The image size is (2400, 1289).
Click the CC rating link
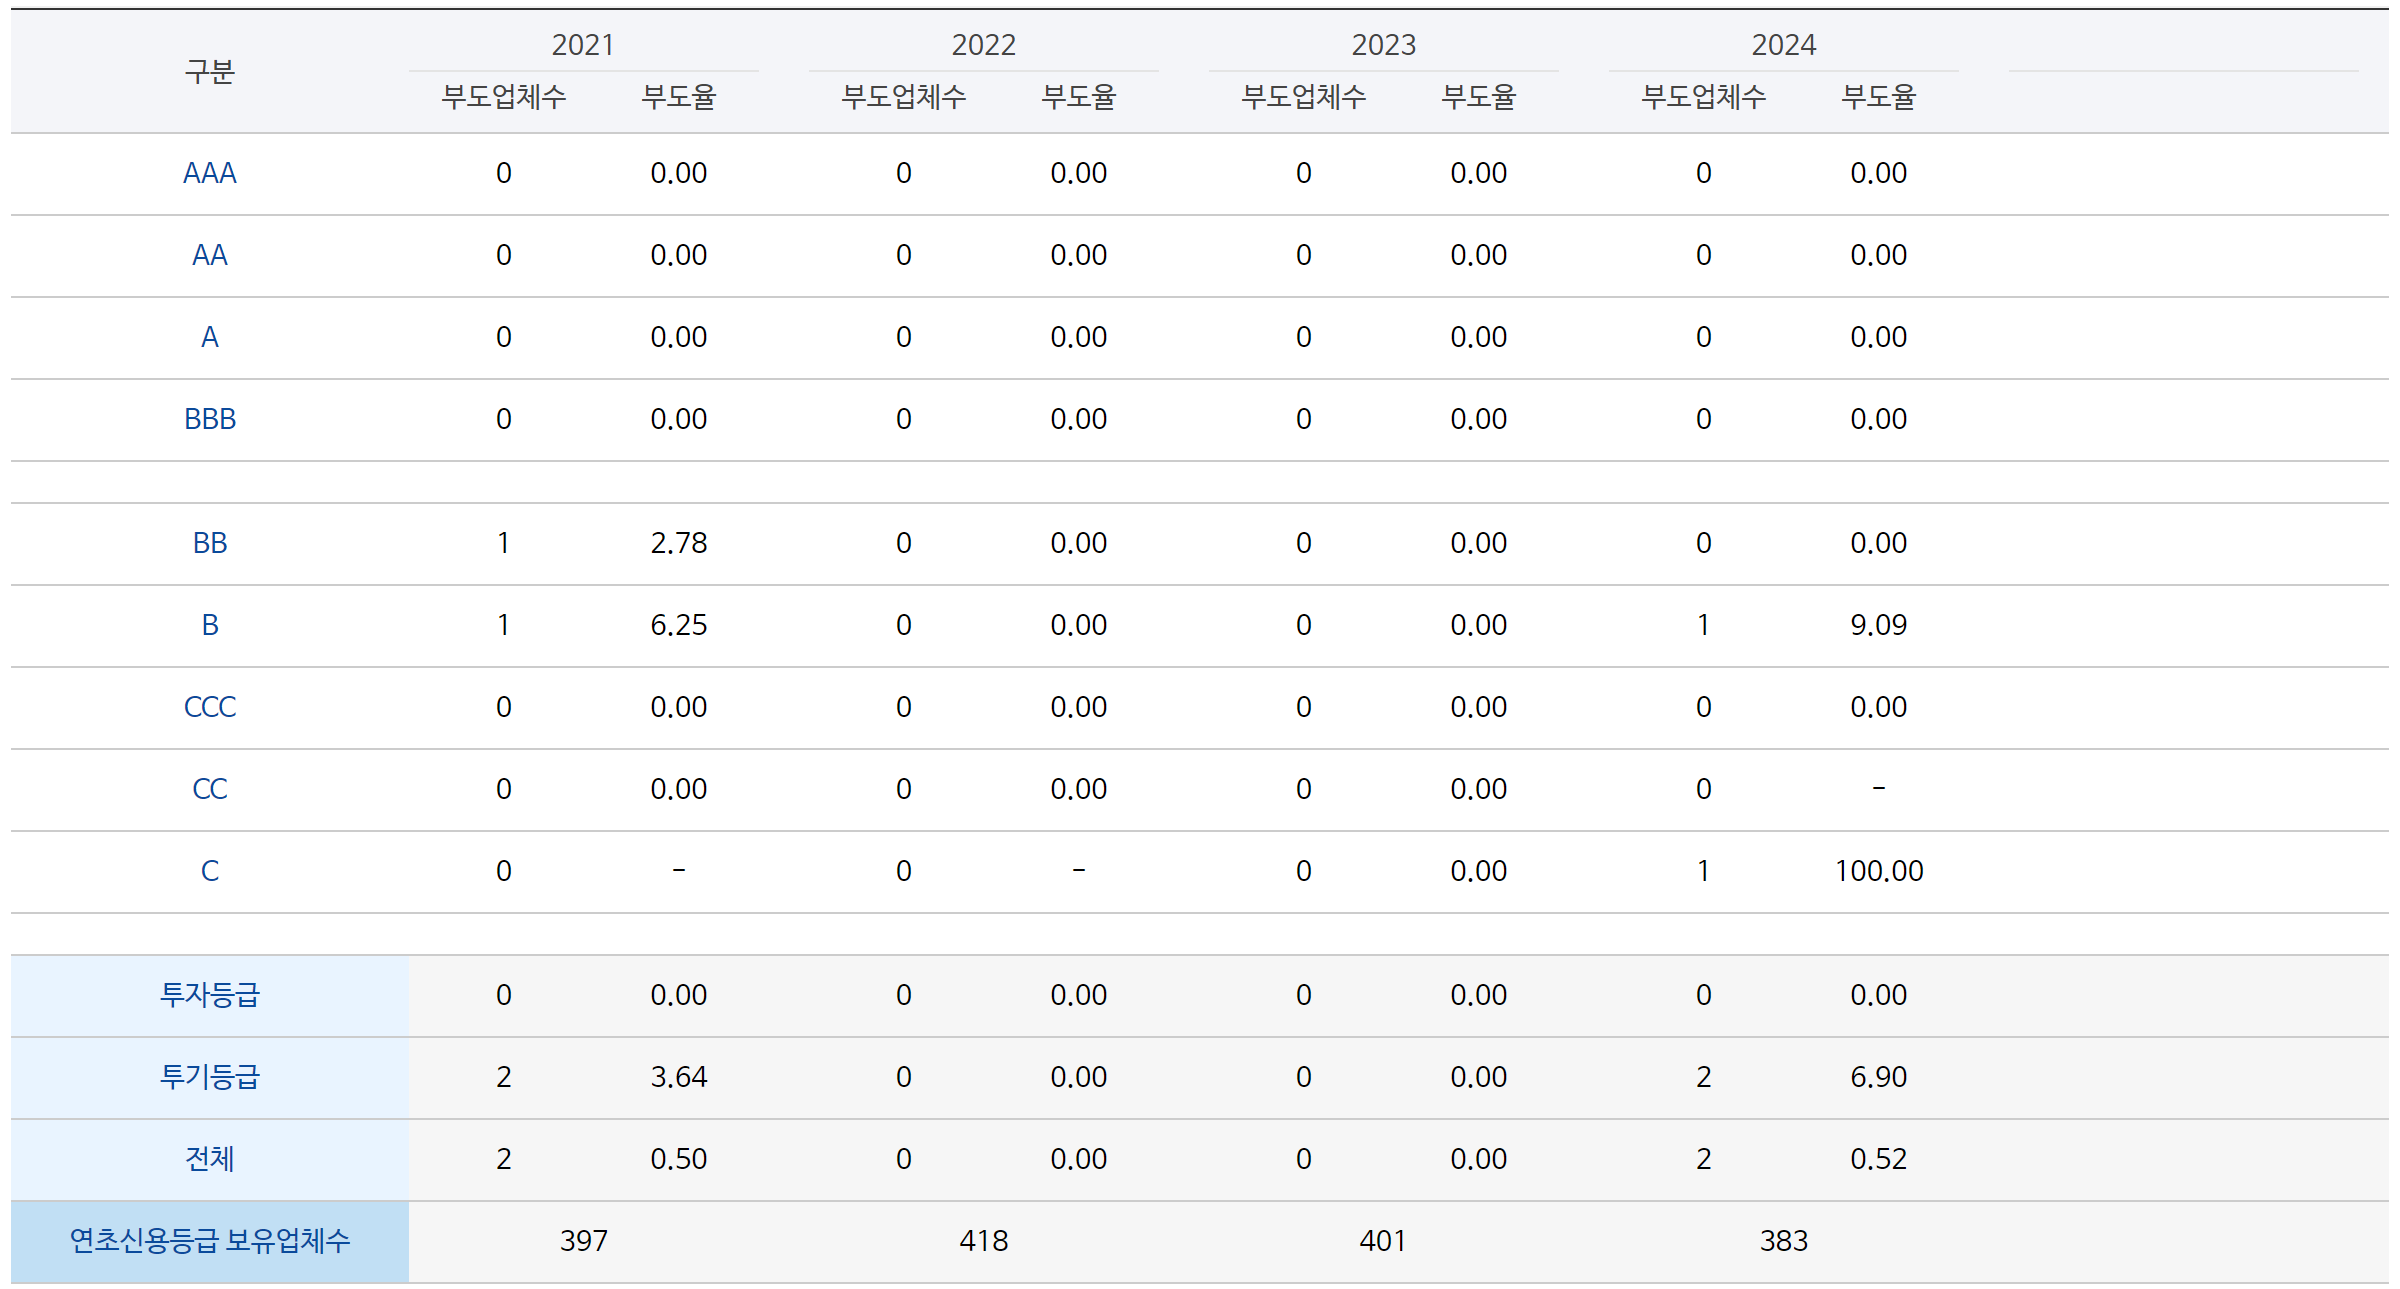pos(209,789)
